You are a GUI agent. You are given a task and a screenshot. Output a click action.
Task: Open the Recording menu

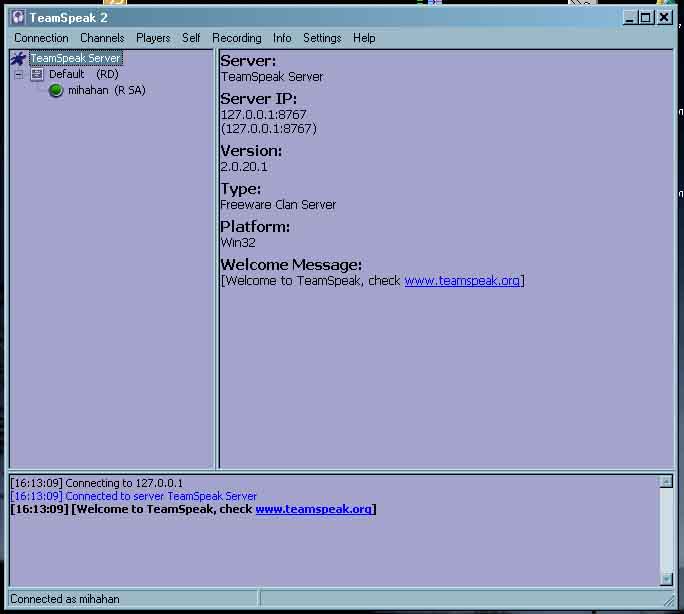(236, 38)
